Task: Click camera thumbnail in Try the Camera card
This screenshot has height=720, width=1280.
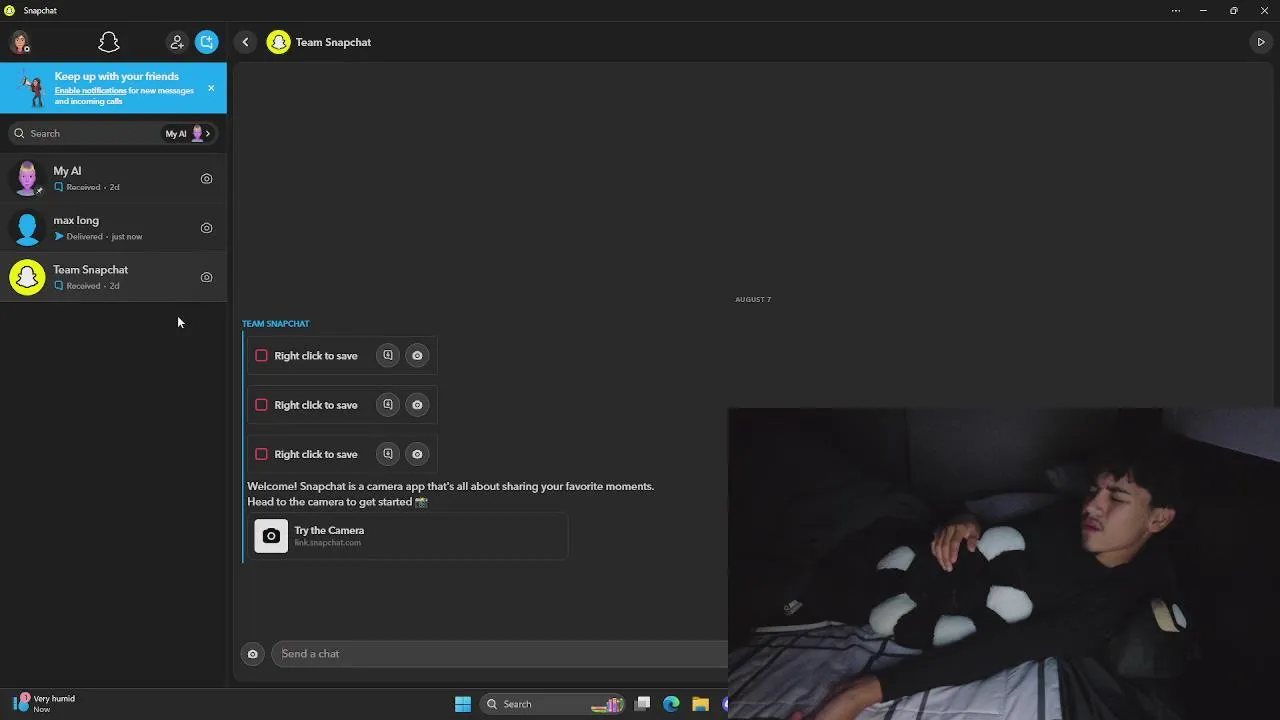Action: click(x=271, y=536)
